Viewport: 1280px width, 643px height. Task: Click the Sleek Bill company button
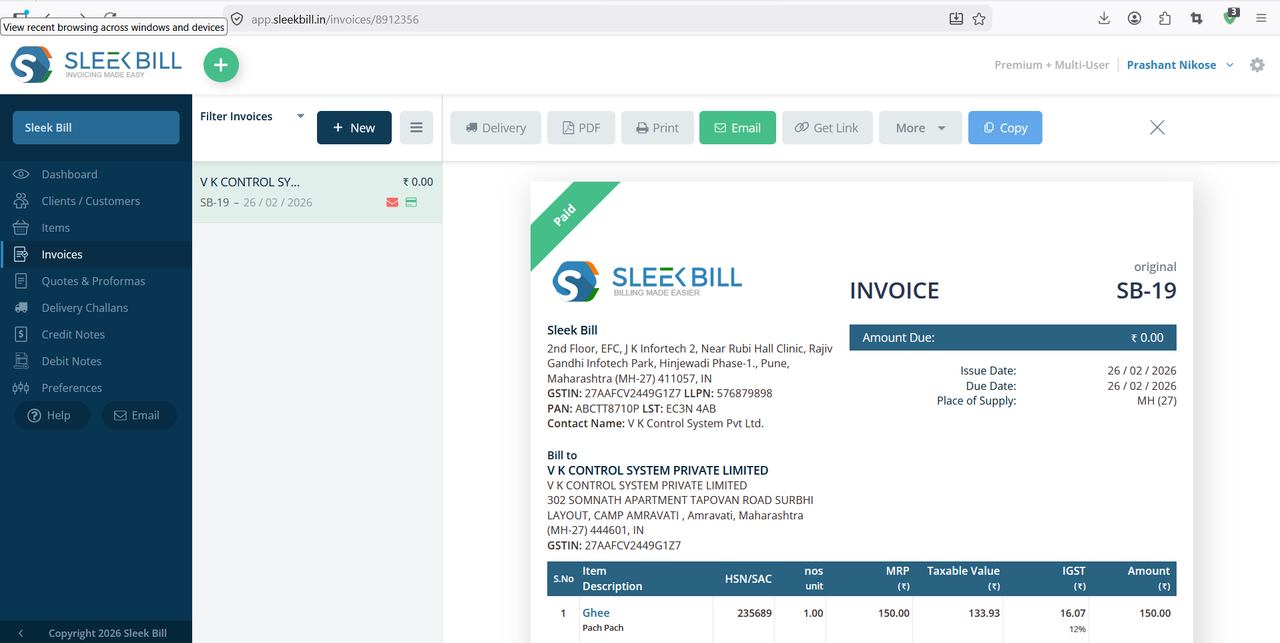pos(96,128)
